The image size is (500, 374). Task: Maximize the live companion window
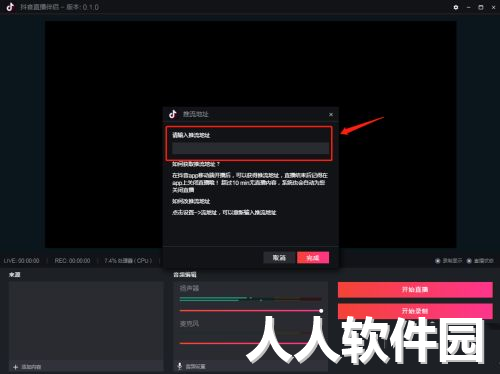[481, 7]
